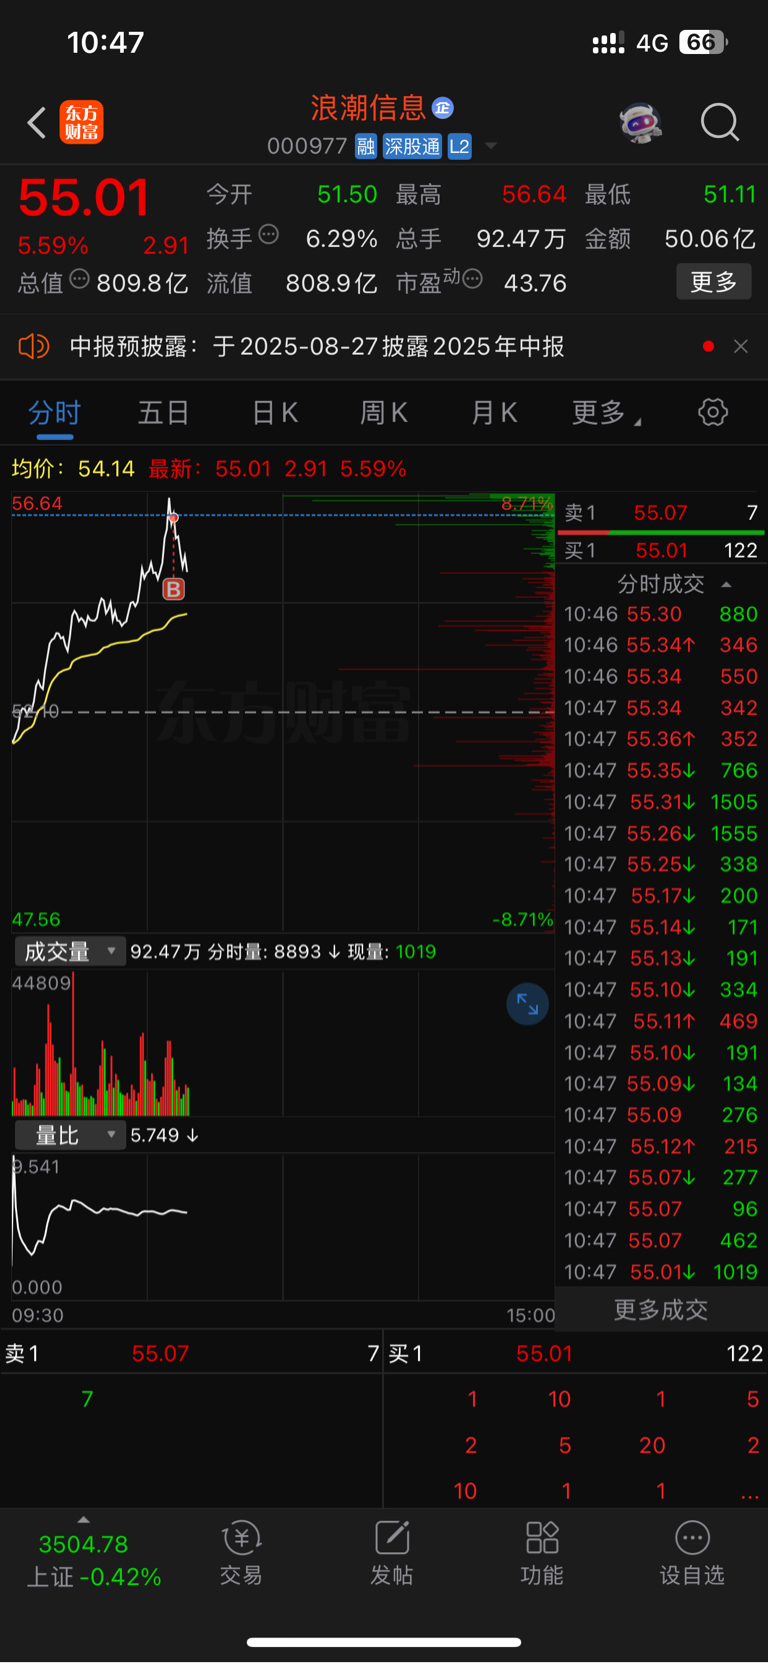Screen dimensions: 768x1663
Task: Switch to the 周K tab
Action: coord(384,412)
